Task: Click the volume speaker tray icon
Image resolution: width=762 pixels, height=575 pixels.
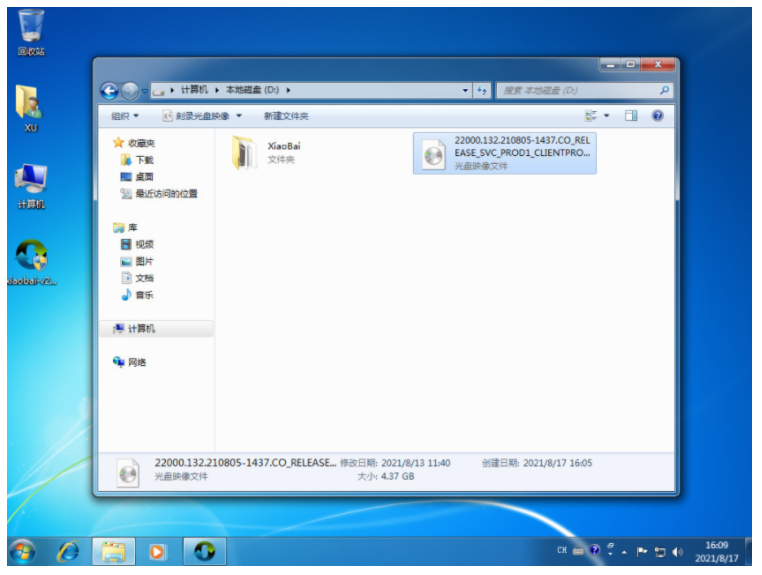Action: (677, 551)
